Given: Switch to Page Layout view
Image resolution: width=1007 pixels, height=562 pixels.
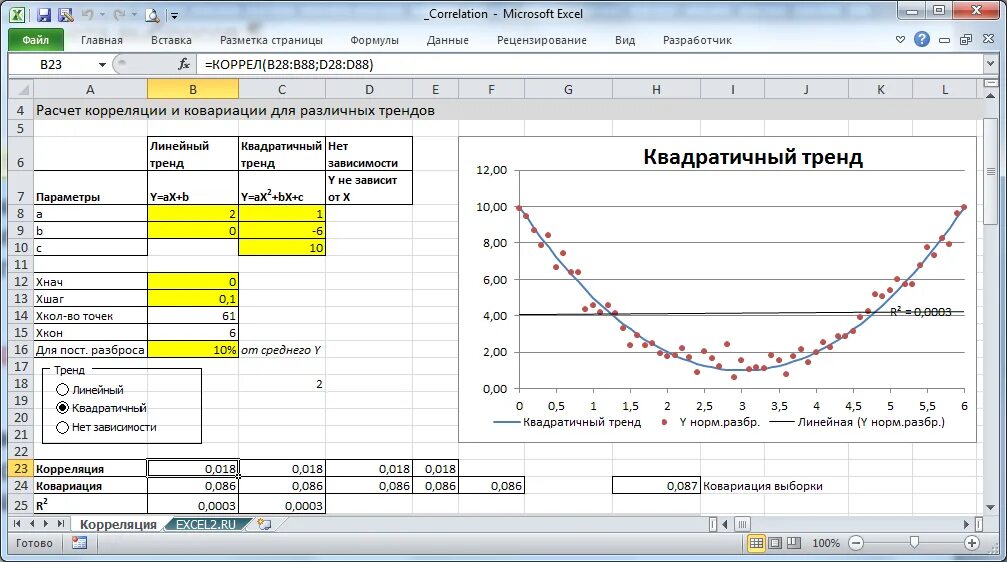Looking at the screenshot, I should [x=775, y=543].
